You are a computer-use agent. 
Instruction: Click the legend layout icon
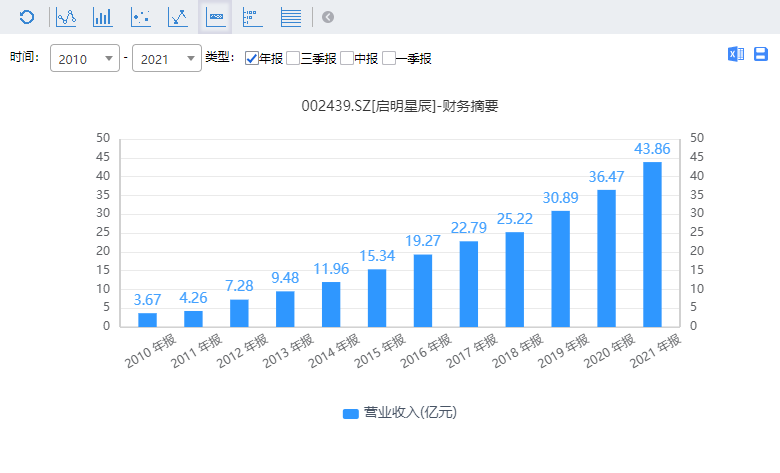(252, 17)
